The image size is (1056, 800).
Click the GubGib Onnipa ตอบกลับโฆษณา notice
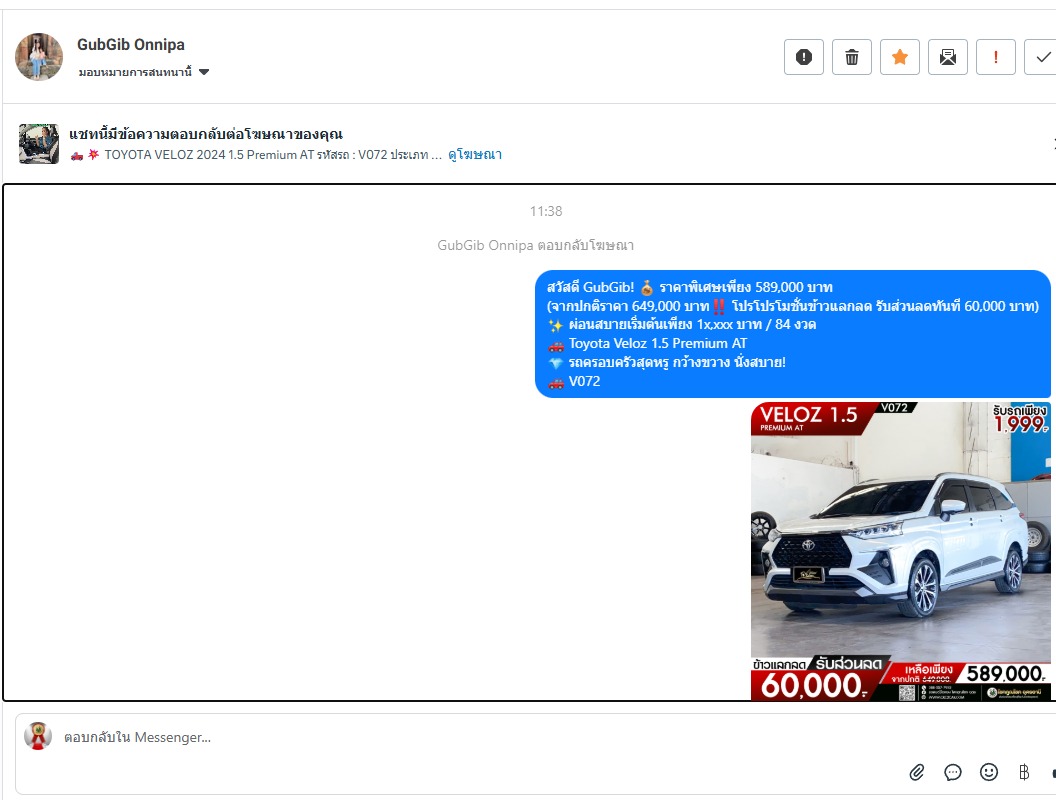(x=535, y=245)
